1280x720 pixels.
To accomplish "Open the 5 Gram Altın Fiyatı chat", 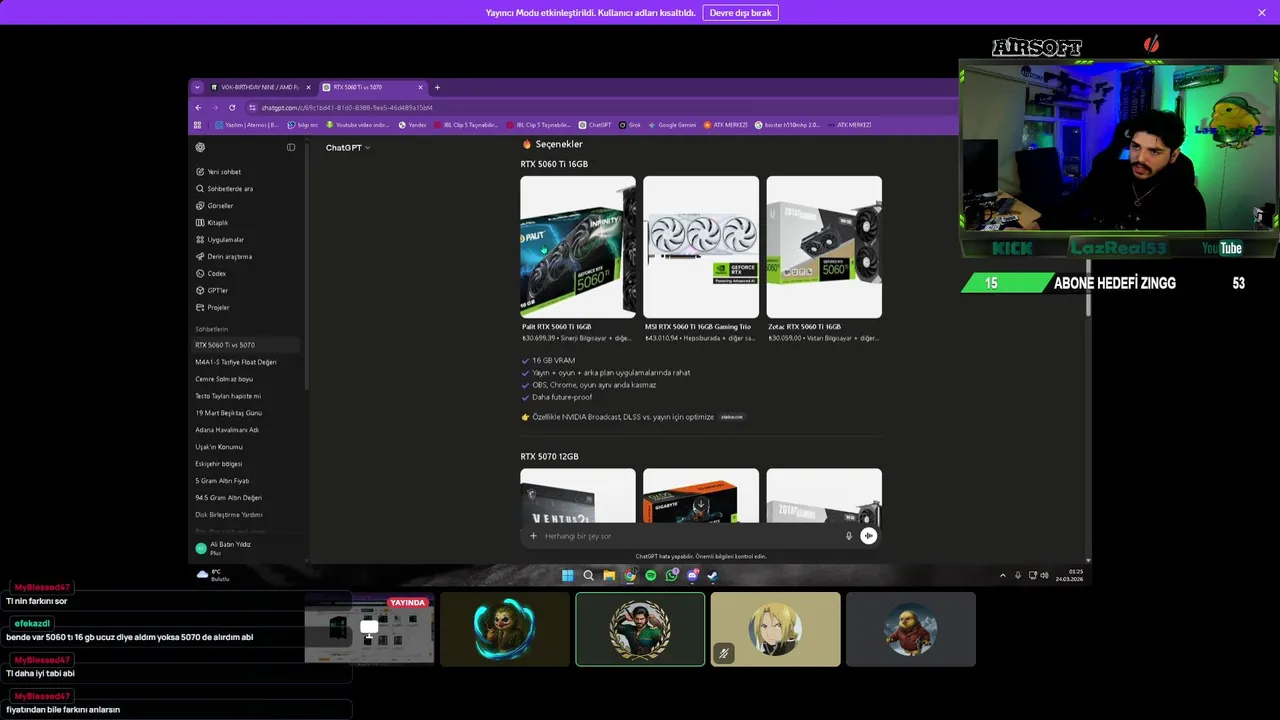I will (x=246, y=481).
